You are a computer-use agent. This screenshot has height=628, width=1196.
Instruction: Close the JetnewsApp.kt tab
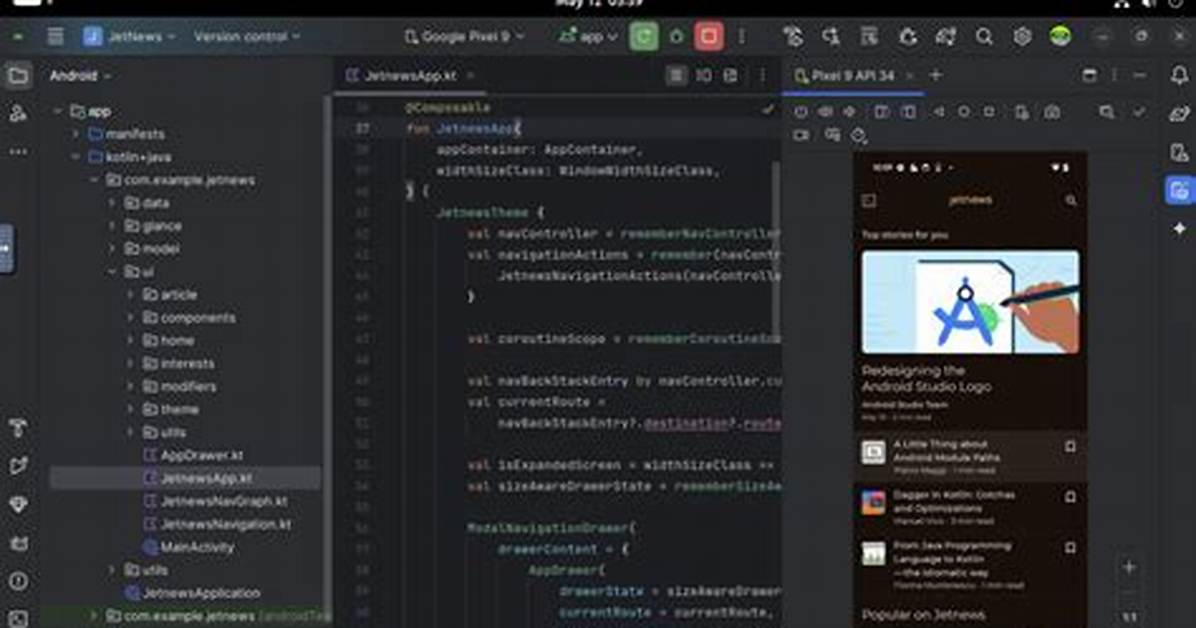[x=471, y=76]
